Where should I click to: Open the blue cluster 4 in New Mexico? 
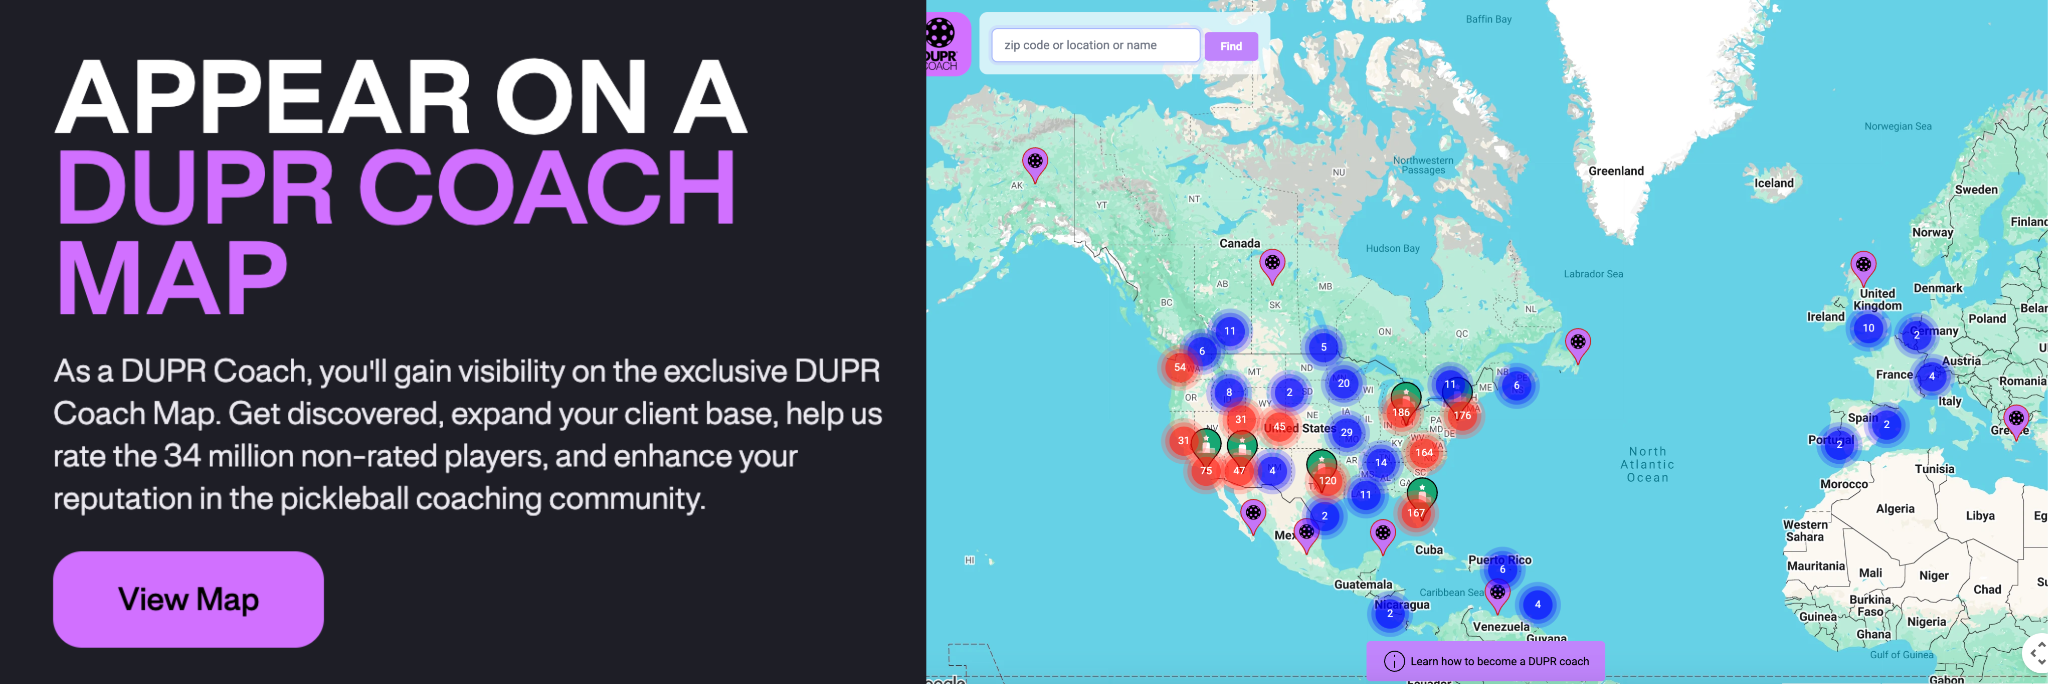[1272, 470]
